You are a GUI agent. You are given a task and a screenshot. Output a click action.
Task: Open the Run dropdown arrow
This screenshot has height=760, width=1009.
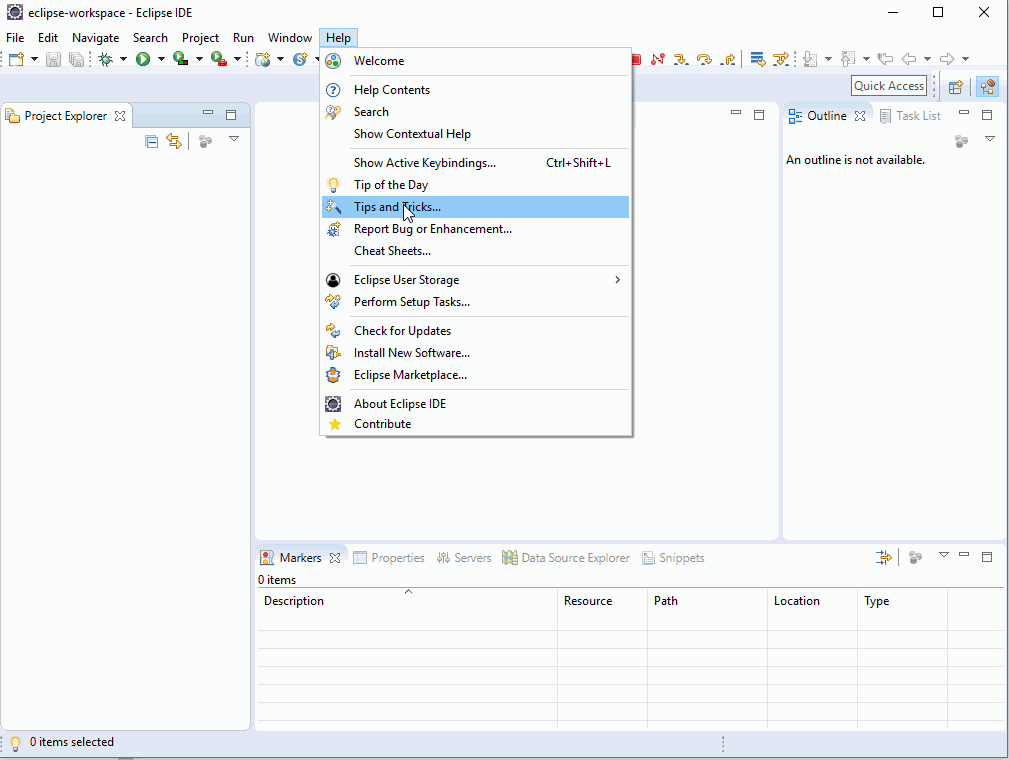click(x=161, y=59)
